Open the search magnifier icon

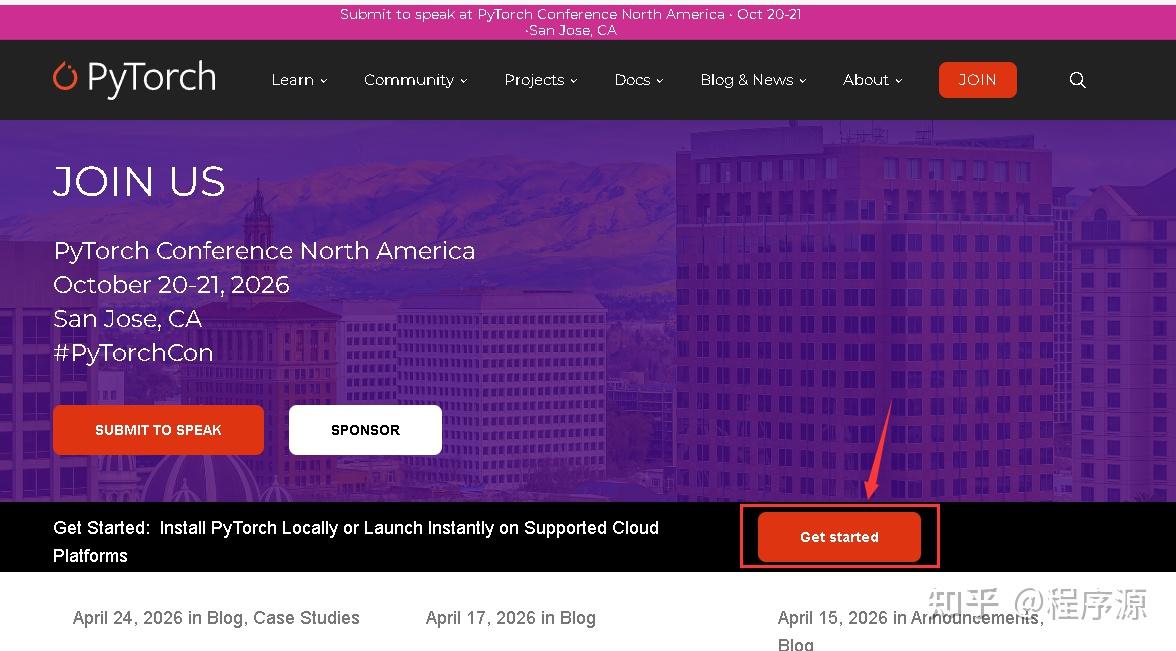(x=1077, y=80)
